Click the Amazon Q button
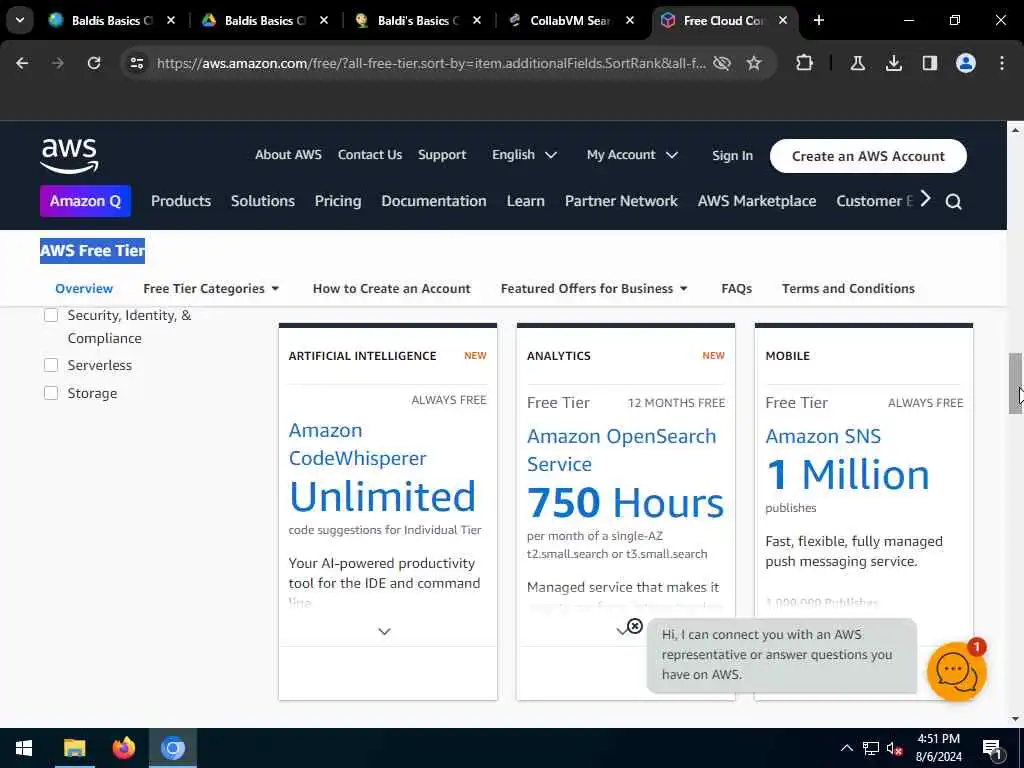Image resolution: width=1024 pixels, height=768 pixels. pyautogui.click(x=86, y=201)
